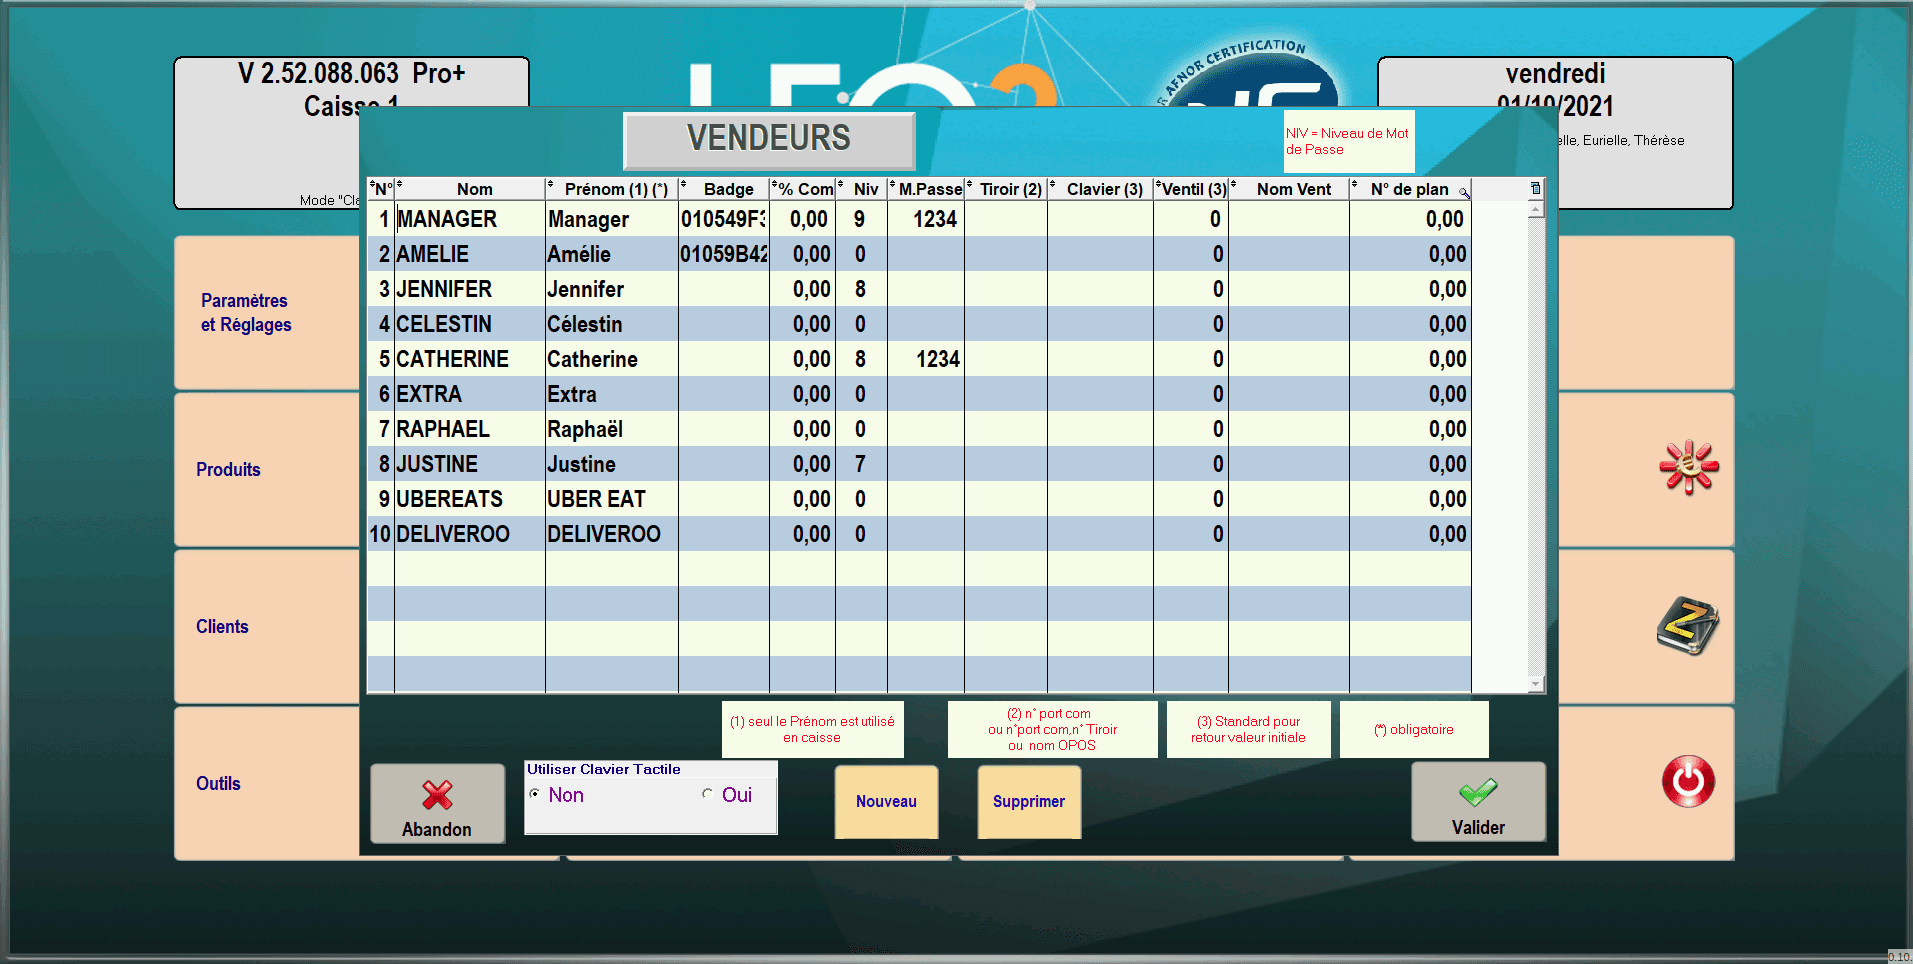The image size is (1913, 964).
Task: Select Non for Utiliser Clavier Tactile
Action: click(x=535, y=794)
